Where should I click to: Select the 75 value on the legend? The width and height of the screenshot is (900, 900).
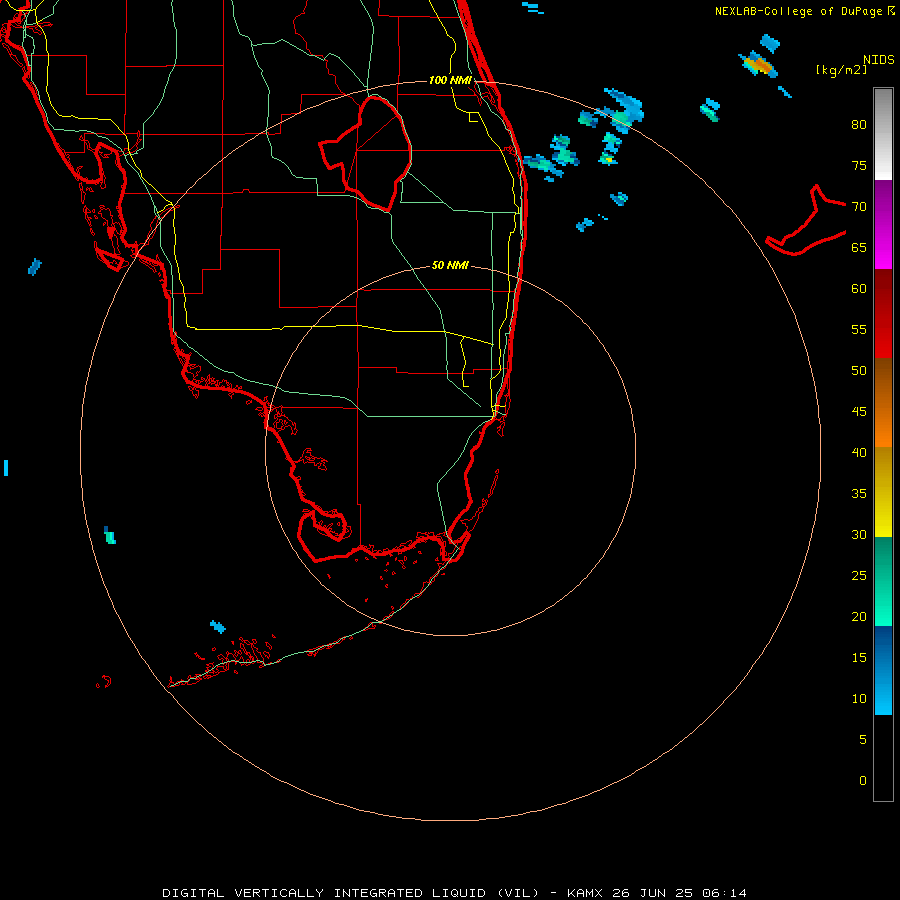pos(859,165)
